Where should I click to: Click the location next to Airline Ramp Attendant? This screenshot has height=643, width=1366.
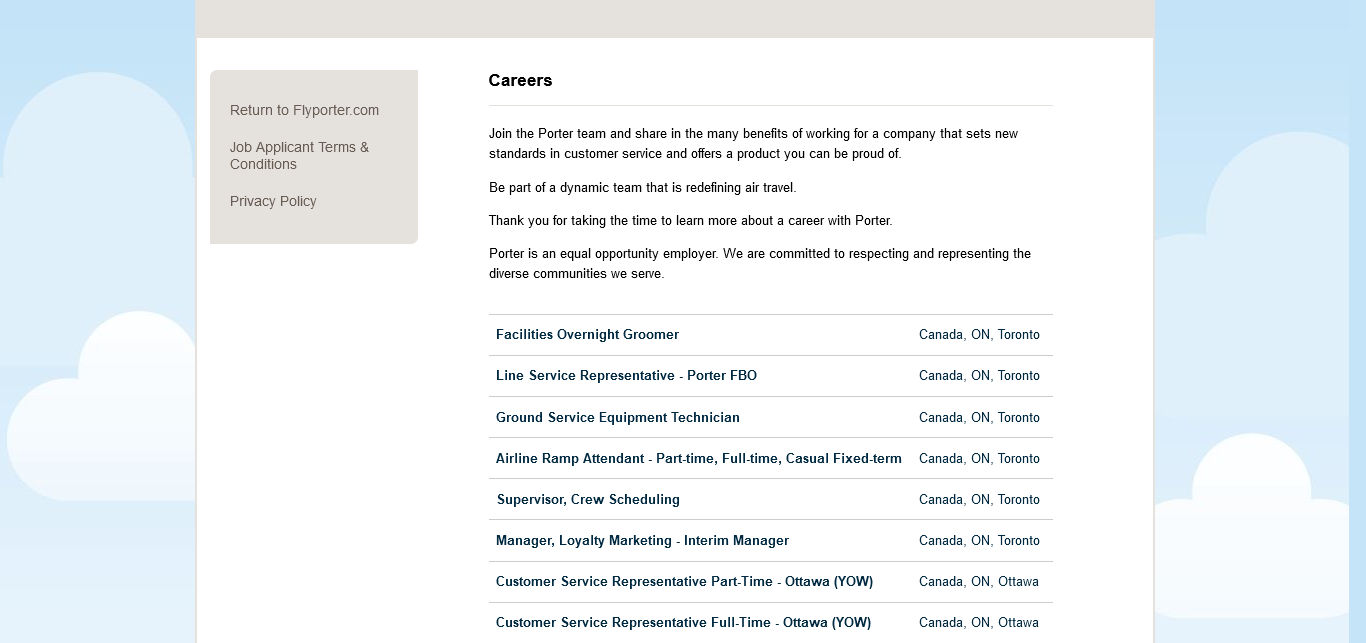pyautogui.click(x=979, y=459)
